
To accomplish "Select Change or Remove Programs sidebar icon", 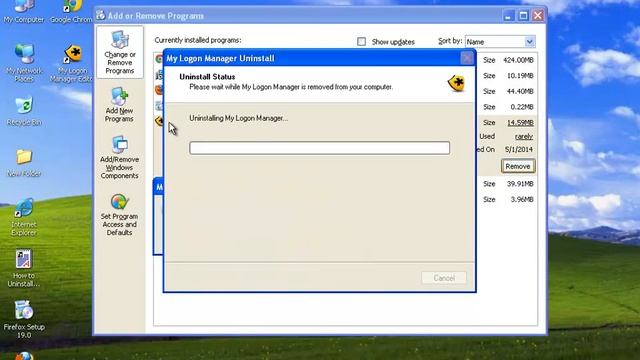I will click(x=120, y=52).
